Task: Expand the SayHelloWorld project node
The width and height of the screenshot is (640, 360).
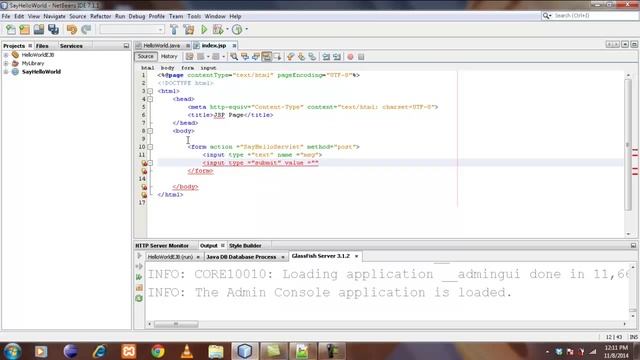Action: [6, 72]
